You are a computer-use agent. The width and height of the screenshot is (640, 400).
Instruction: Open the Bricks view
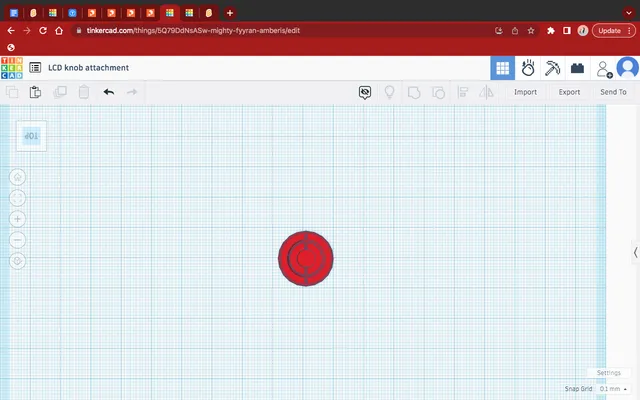point(577,68)
